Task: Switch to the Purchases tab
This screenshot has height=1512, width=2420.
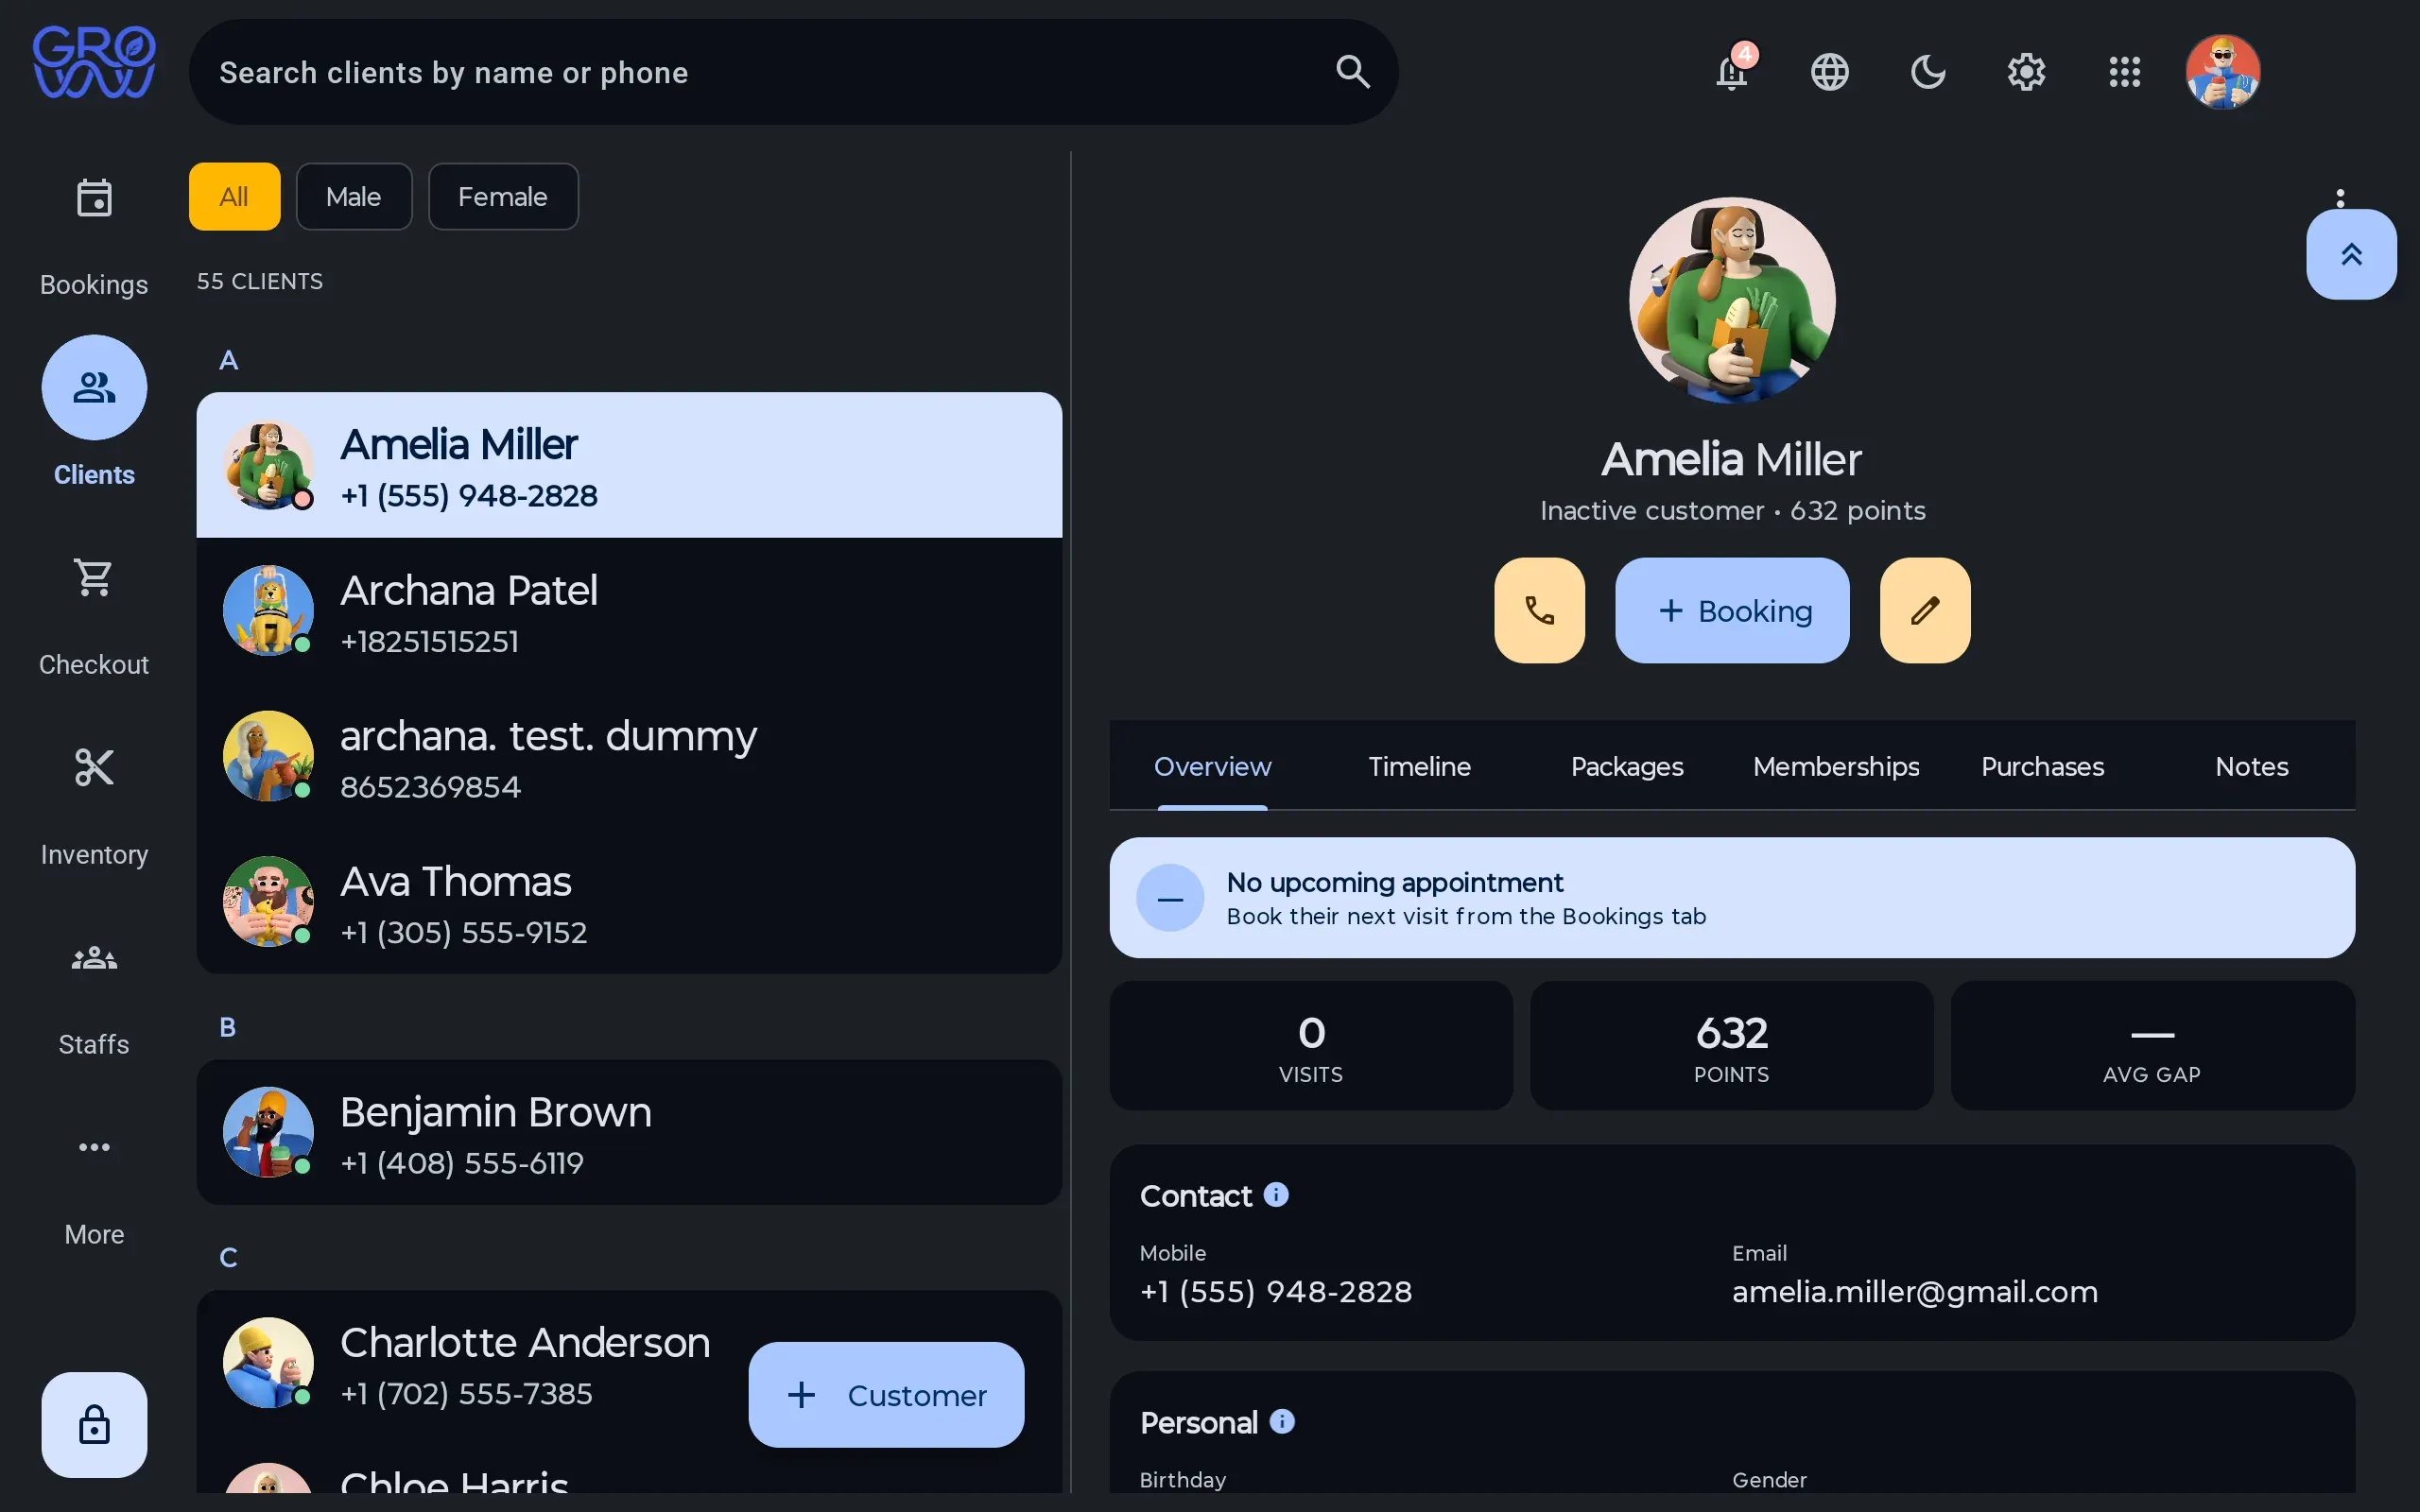Action: tap(2043, 766)
